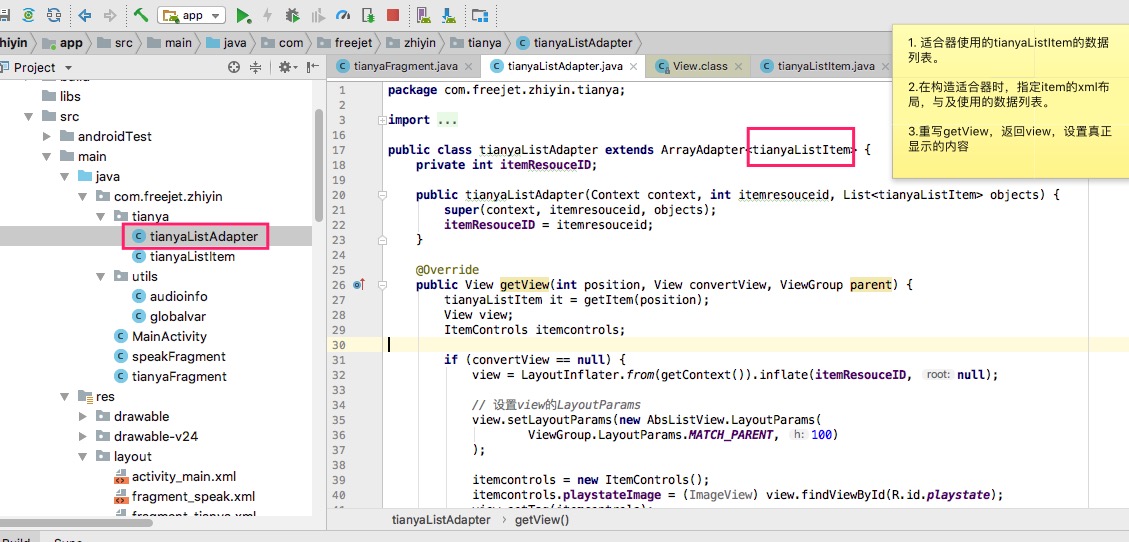This screenshot has width=1129, height=542.
Task: Click override gutter icon on line 26
Action: [x=361, y=285]
